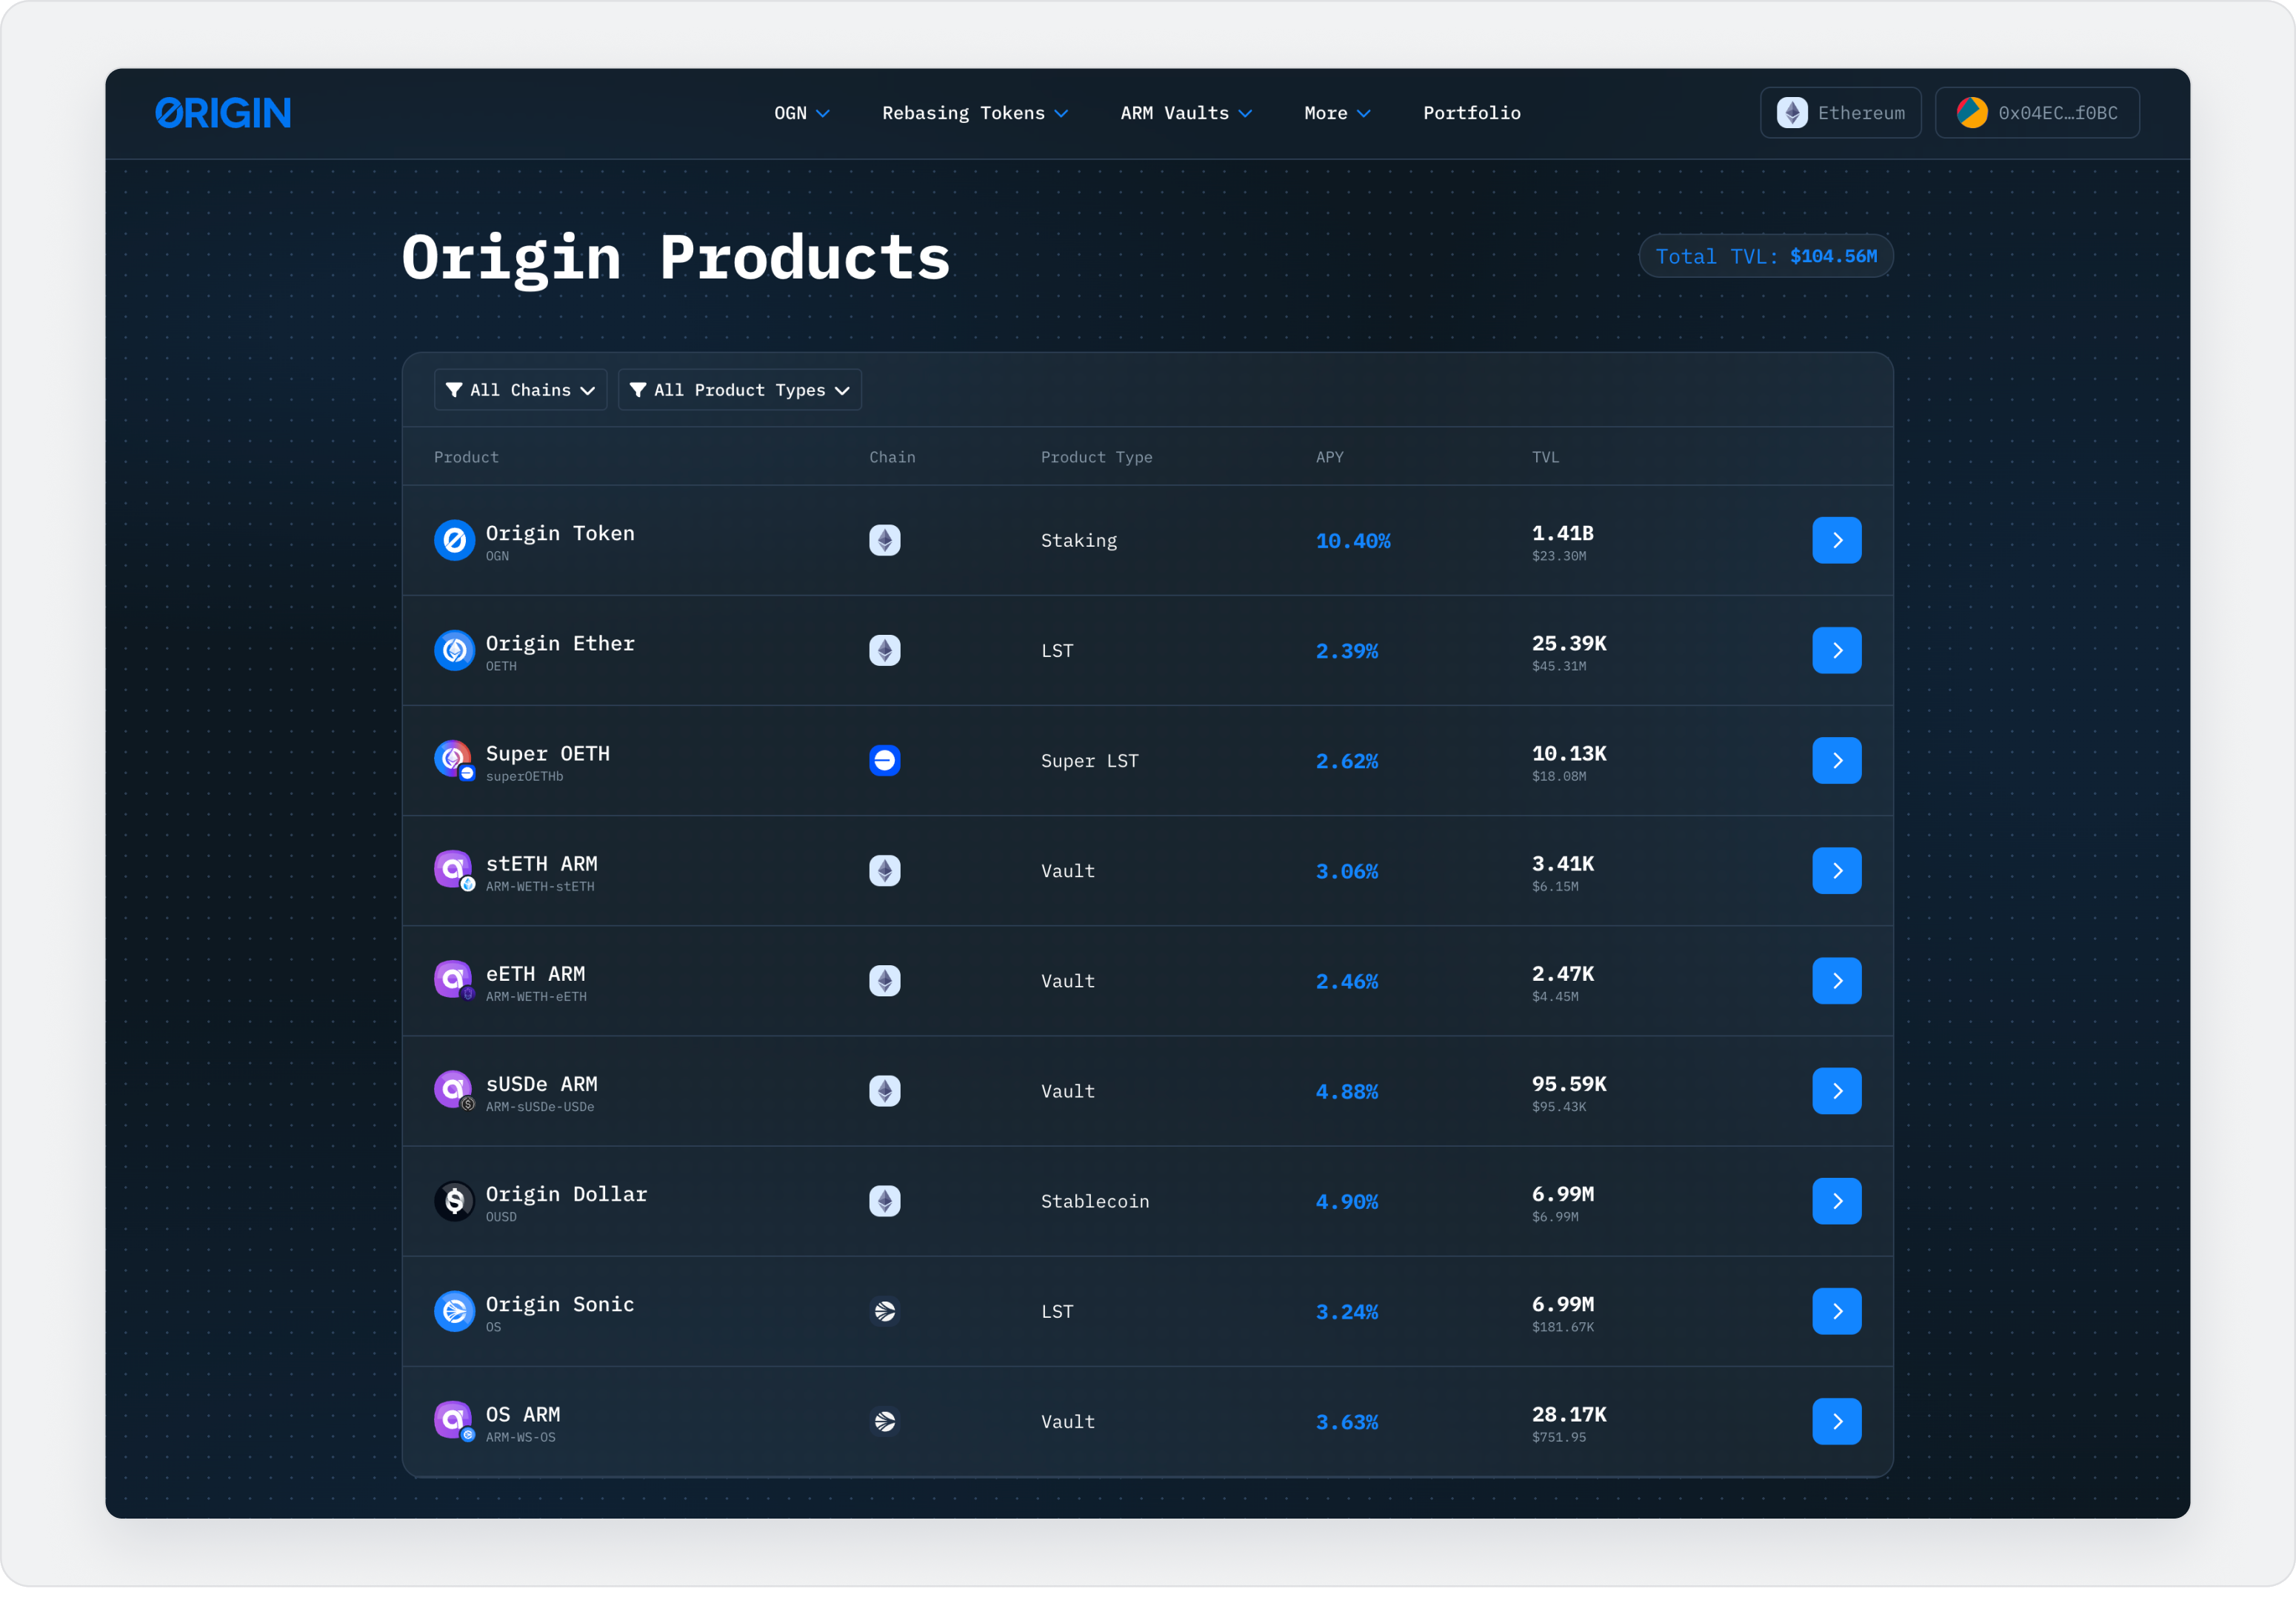2296x1606 pixels.
Task: Open the All Product Types filter
Action: (x=739, y=390)
